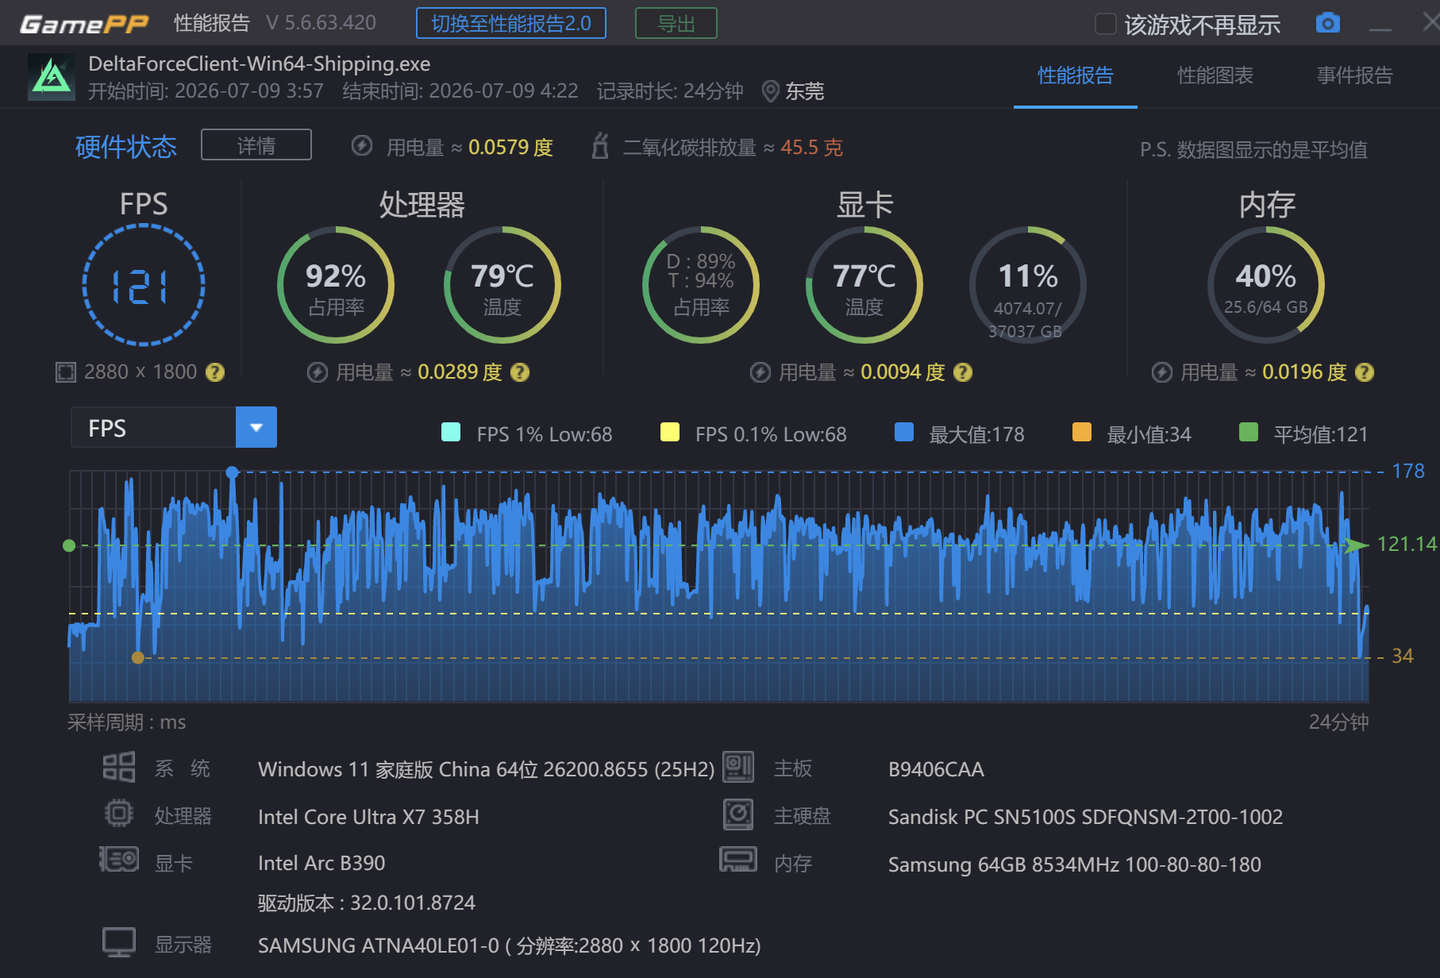Viewport: 1440px width, 978px height.
Task: Switch to the 性能图表 tab
Action: coord(1215,75)
